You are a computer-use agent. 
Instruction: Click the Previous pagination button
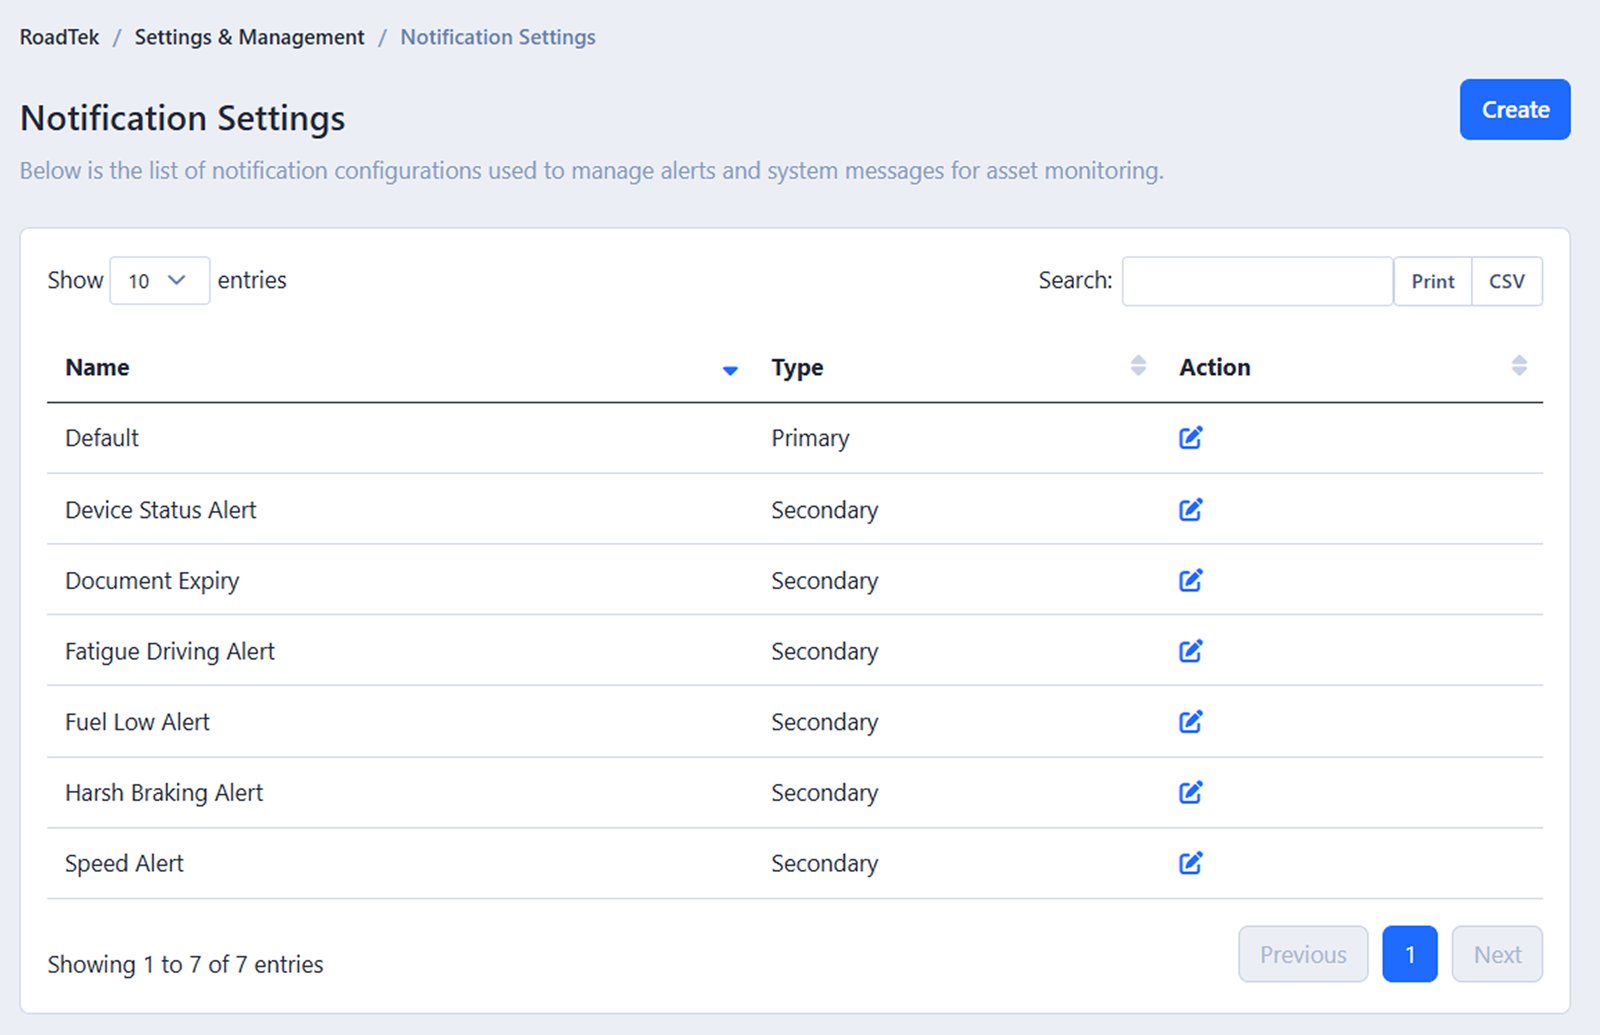[x=1302, y=954]
